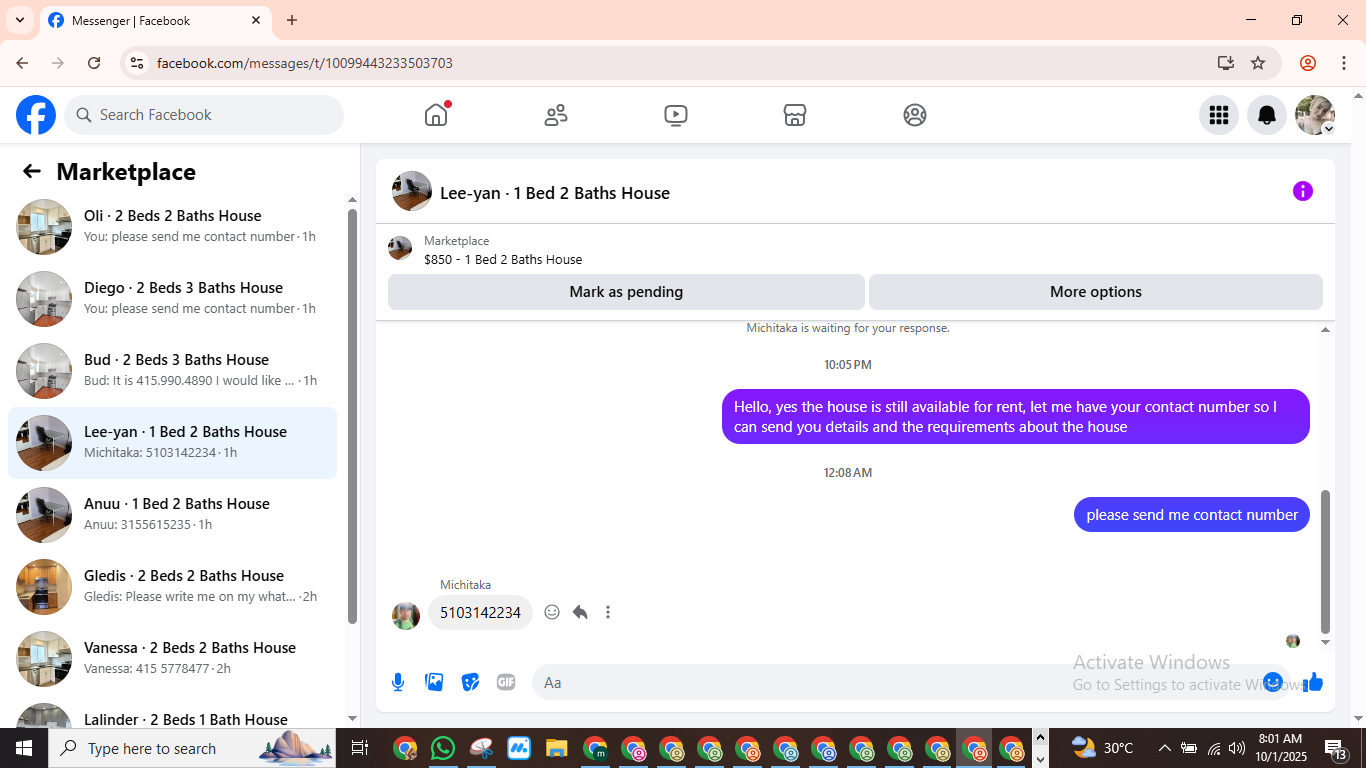Viewport: 1366px width, 768px height.
Task: Open File Explorer from the taskbar
Action: (x=557, y=748)
